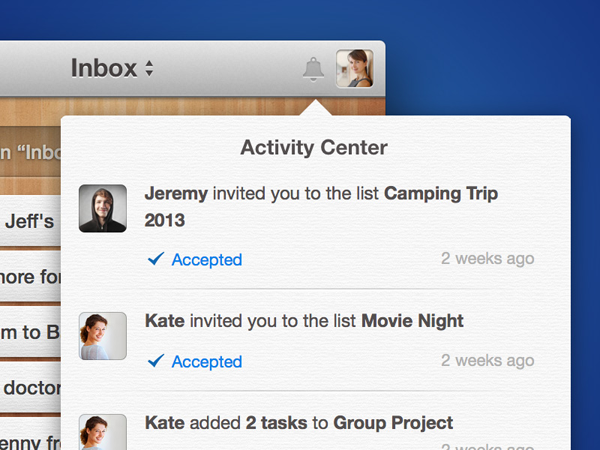Open the user profile avatar in toolbar

click(354, 69)
